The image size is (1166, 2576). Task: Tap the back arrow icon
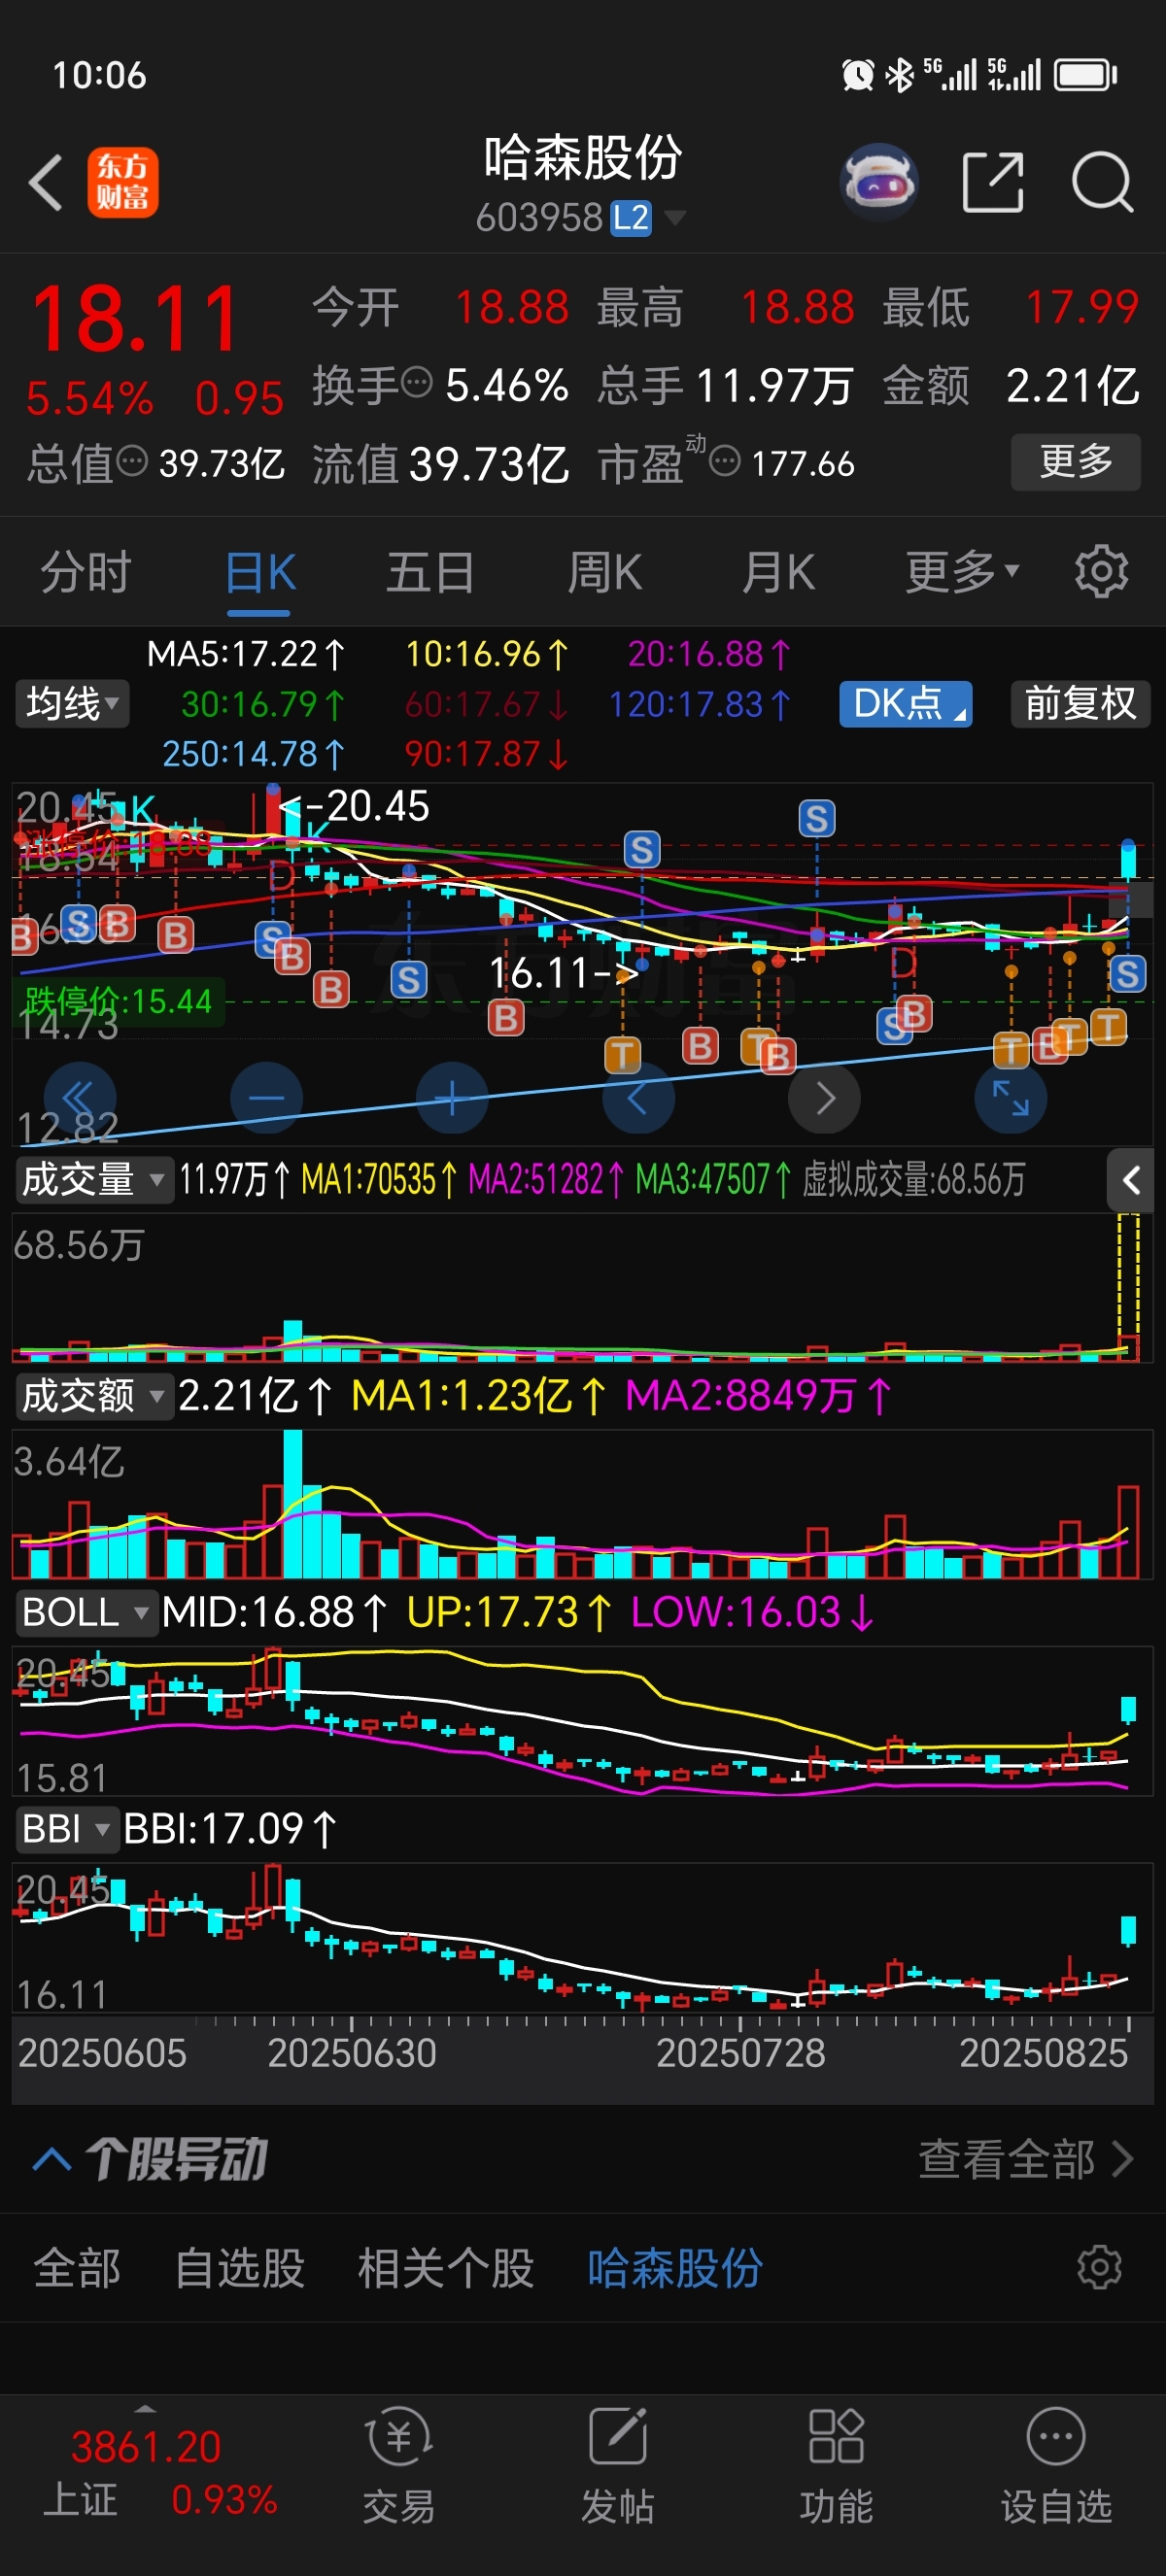(x=45, y=183)
